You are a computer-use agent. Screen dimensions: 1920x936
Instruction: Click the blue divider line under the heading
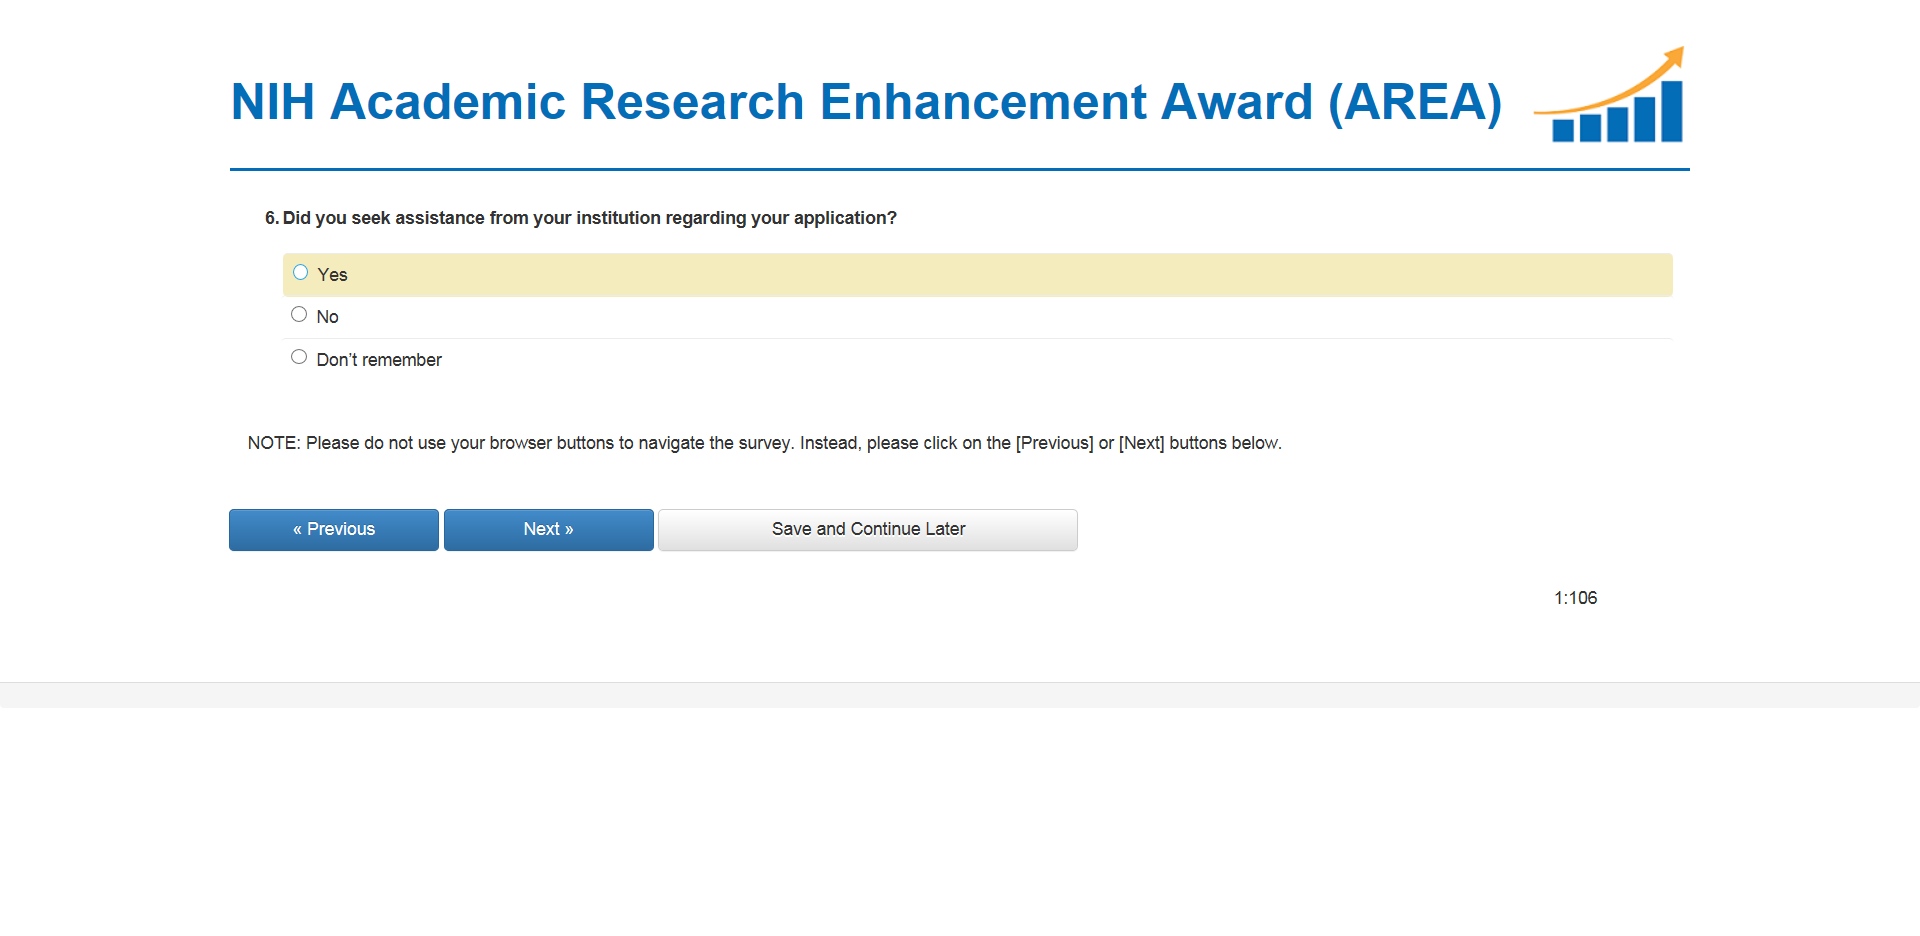[x=960, y=170]
